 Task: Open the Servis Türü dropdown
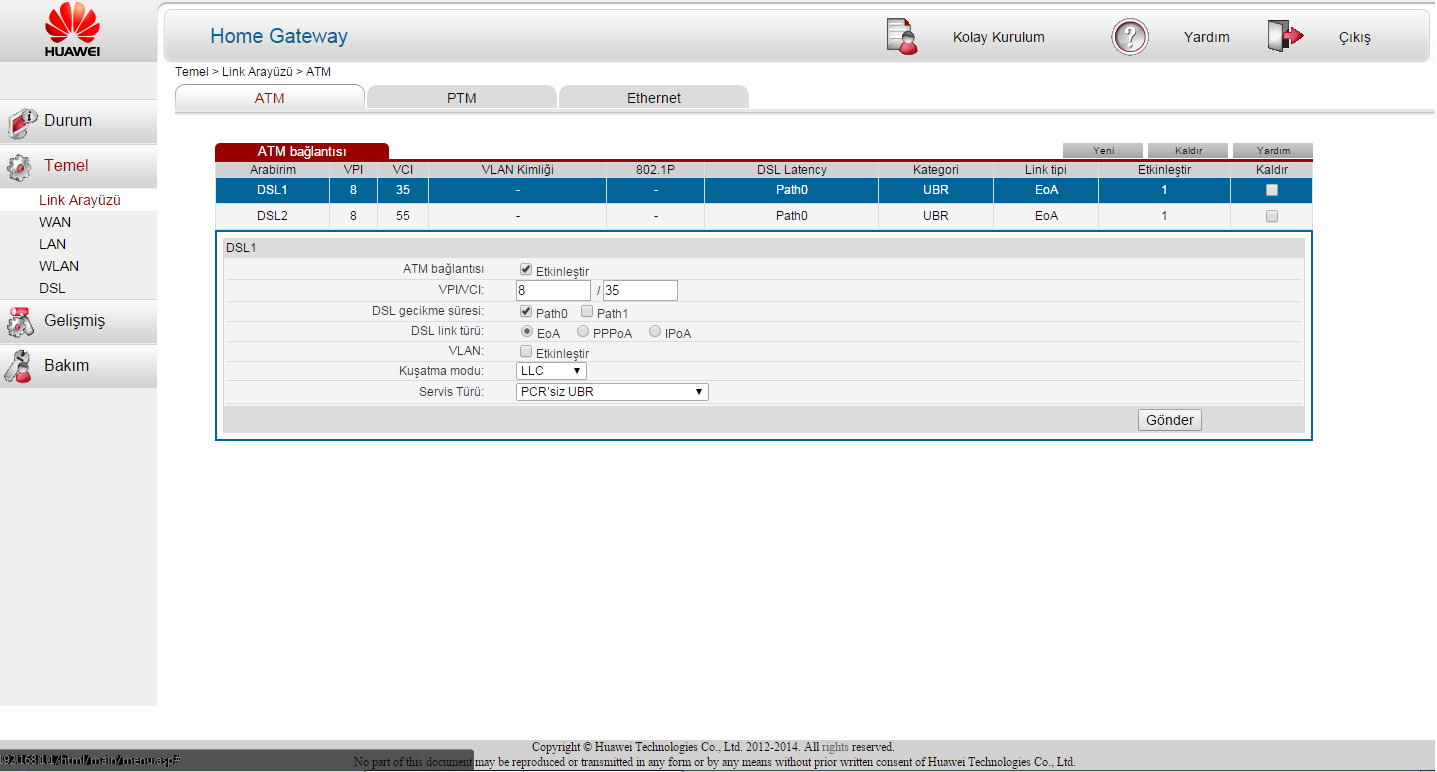(612, 392)
